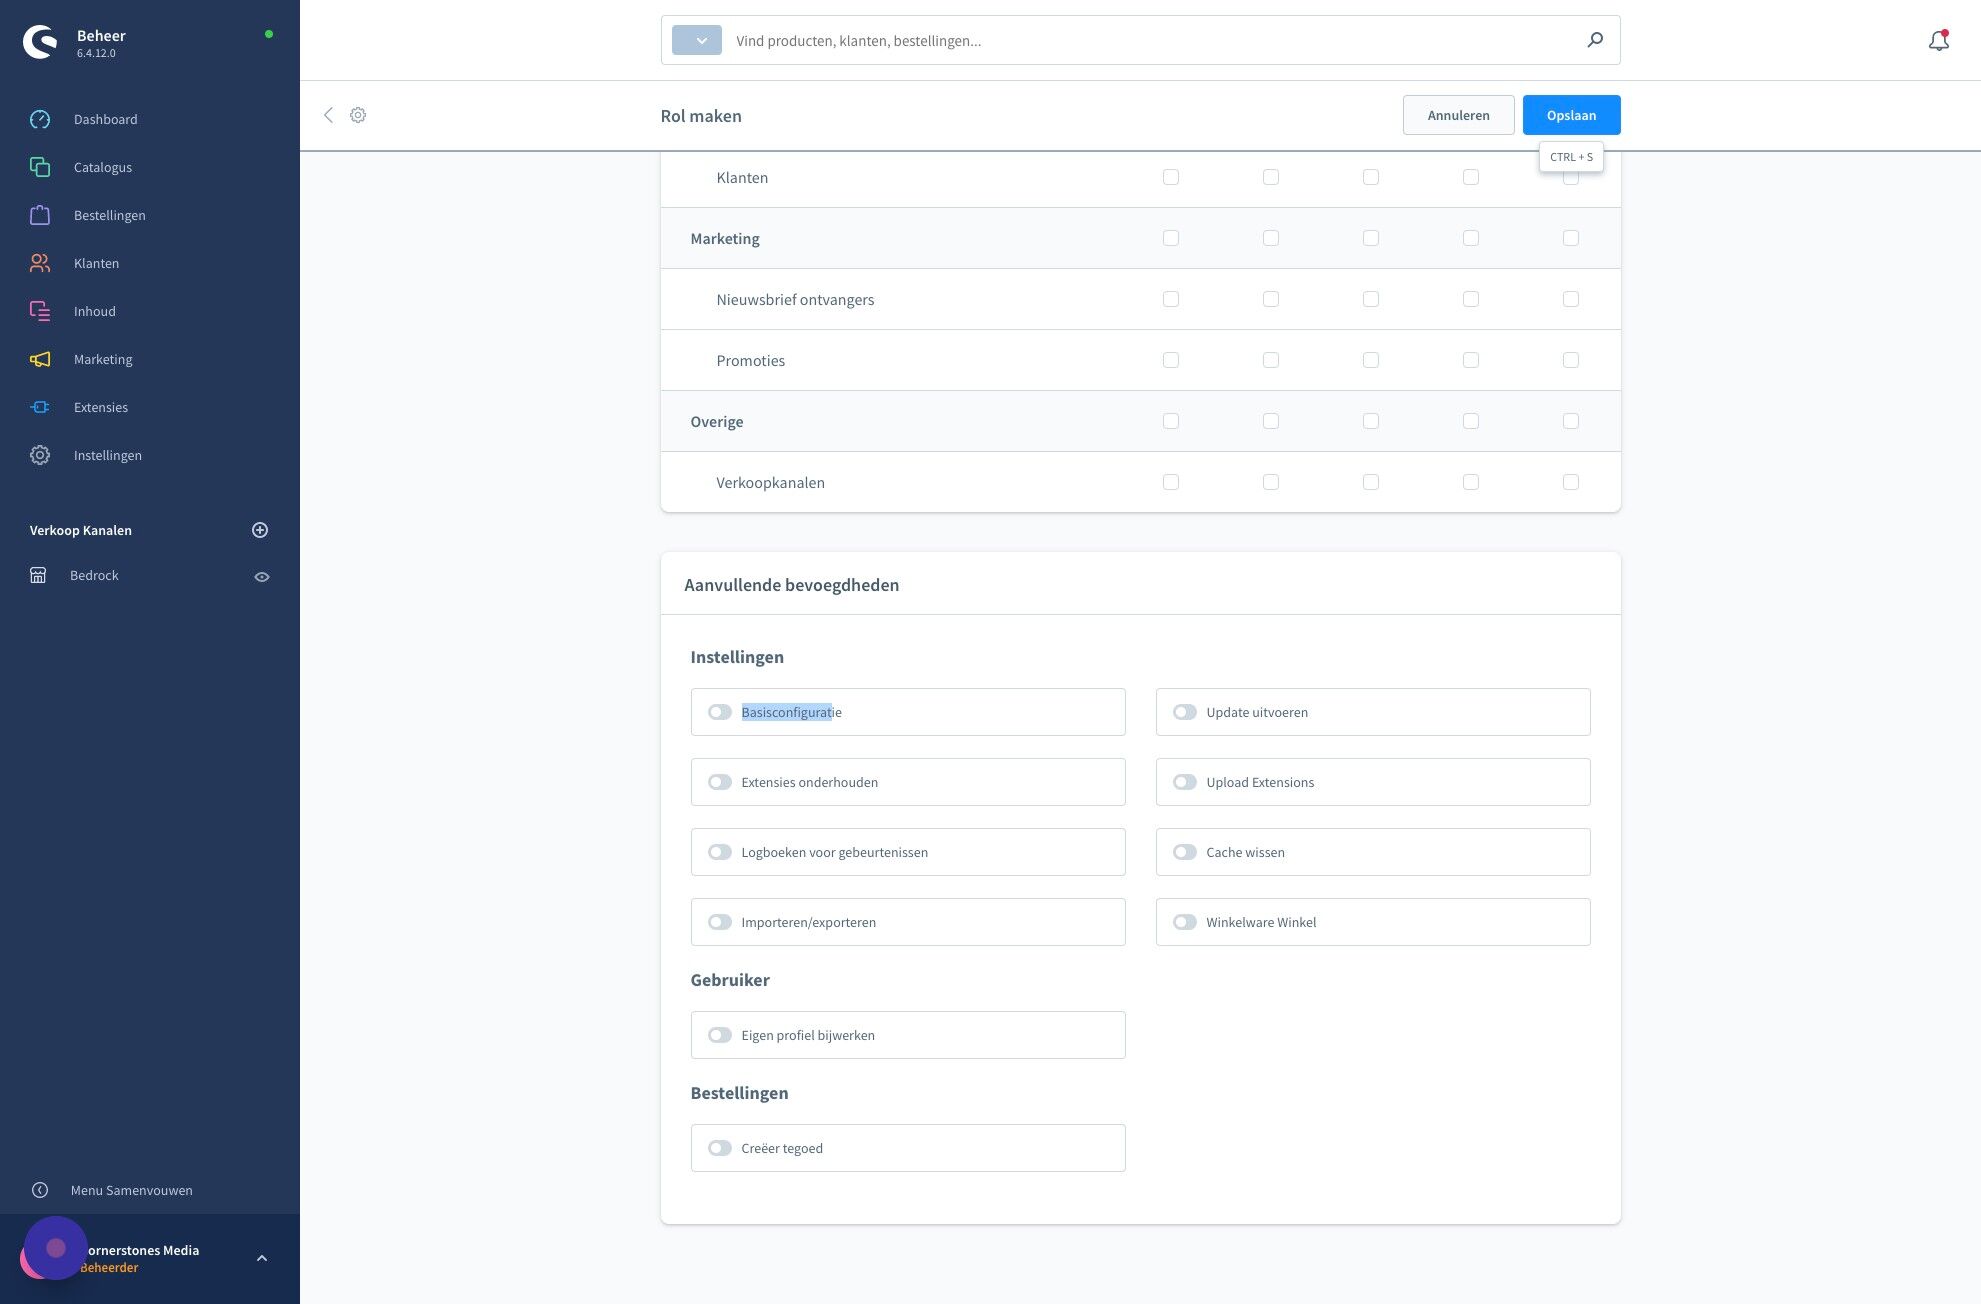Open Instellingen menu item in sidebar

tap(108, 455)
